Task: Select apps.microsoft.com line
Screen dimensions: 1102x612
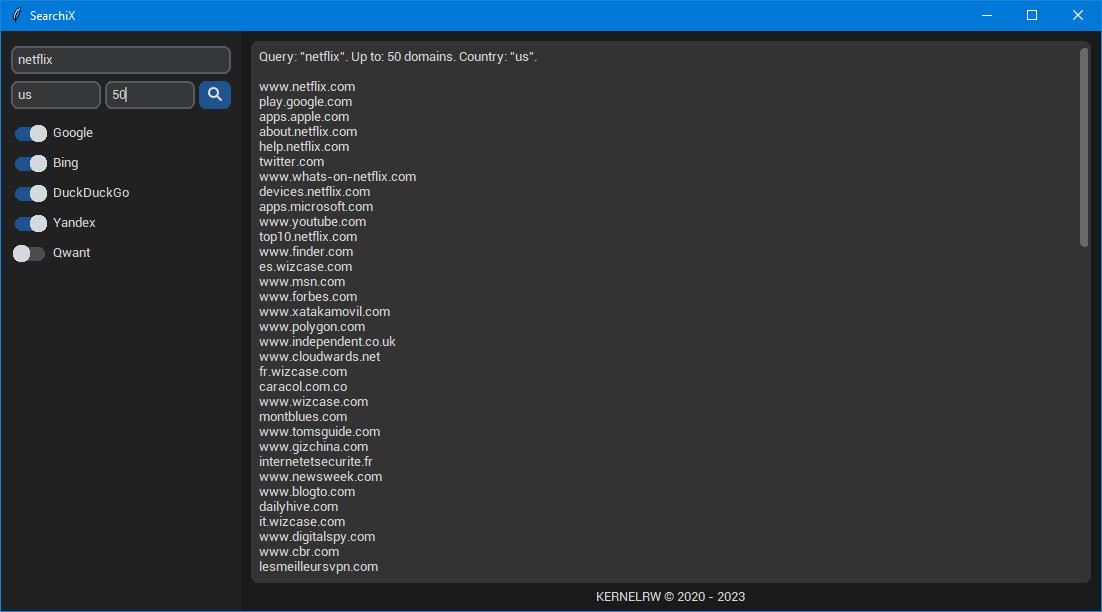Action: pyautogui.click(x=316, y=207)
